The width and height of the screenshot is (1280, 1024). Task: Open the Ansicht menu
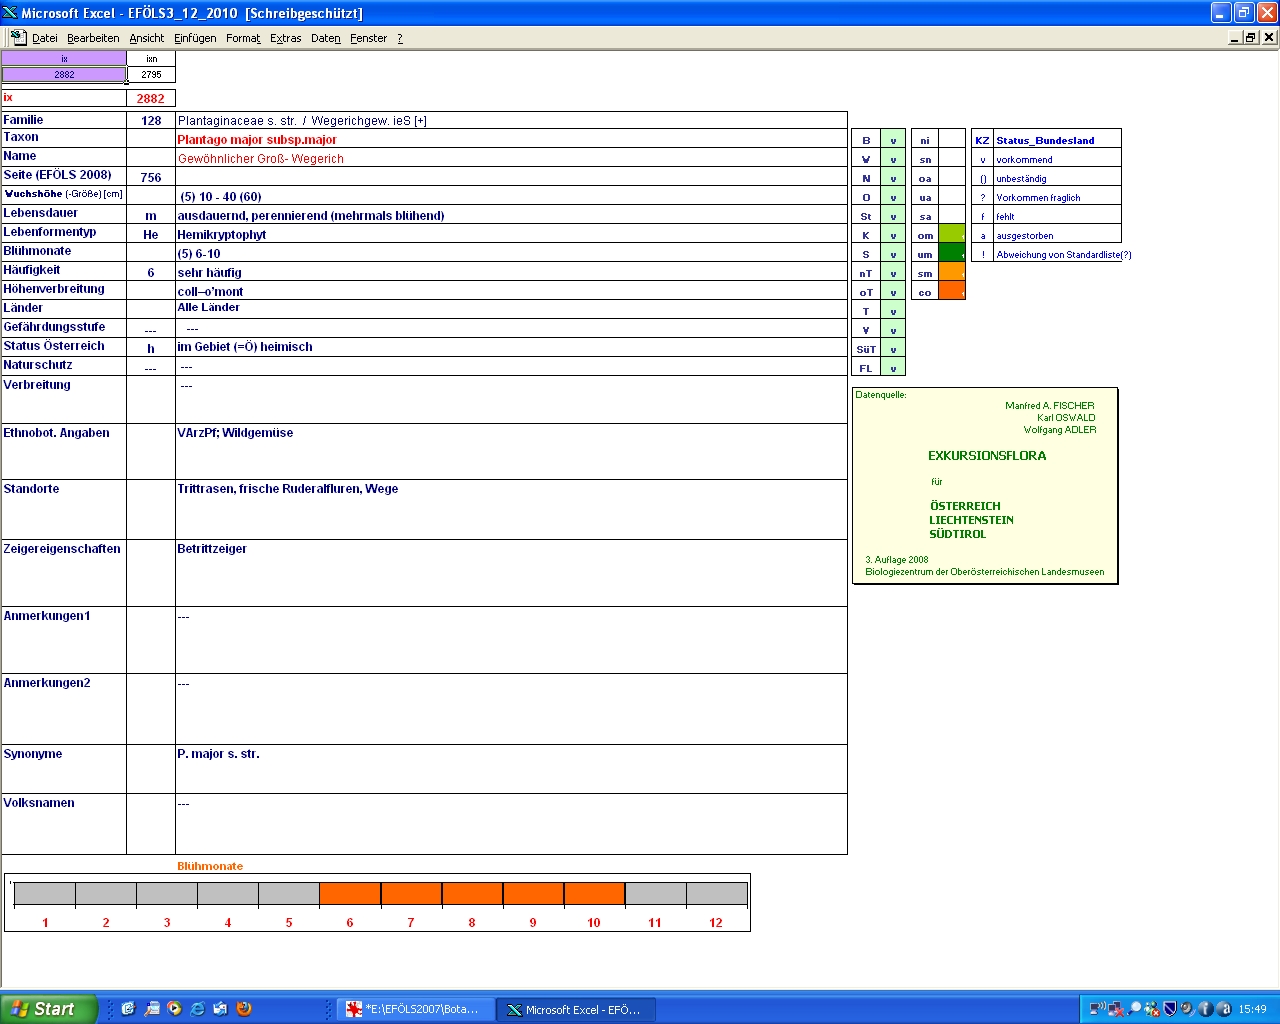146,38
